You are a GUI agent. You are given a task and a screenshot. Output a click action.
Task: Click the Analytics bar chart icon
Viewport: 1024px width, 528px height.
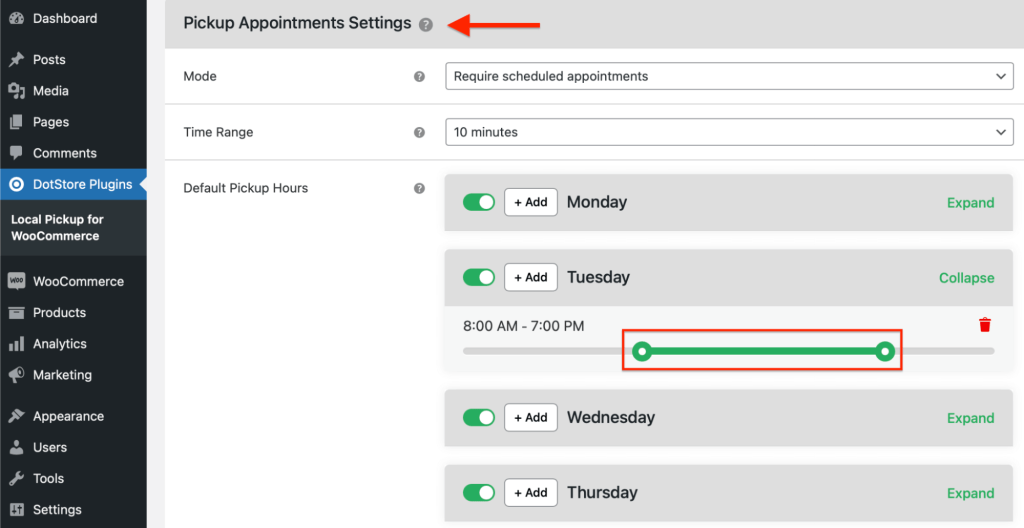point(16,344)
